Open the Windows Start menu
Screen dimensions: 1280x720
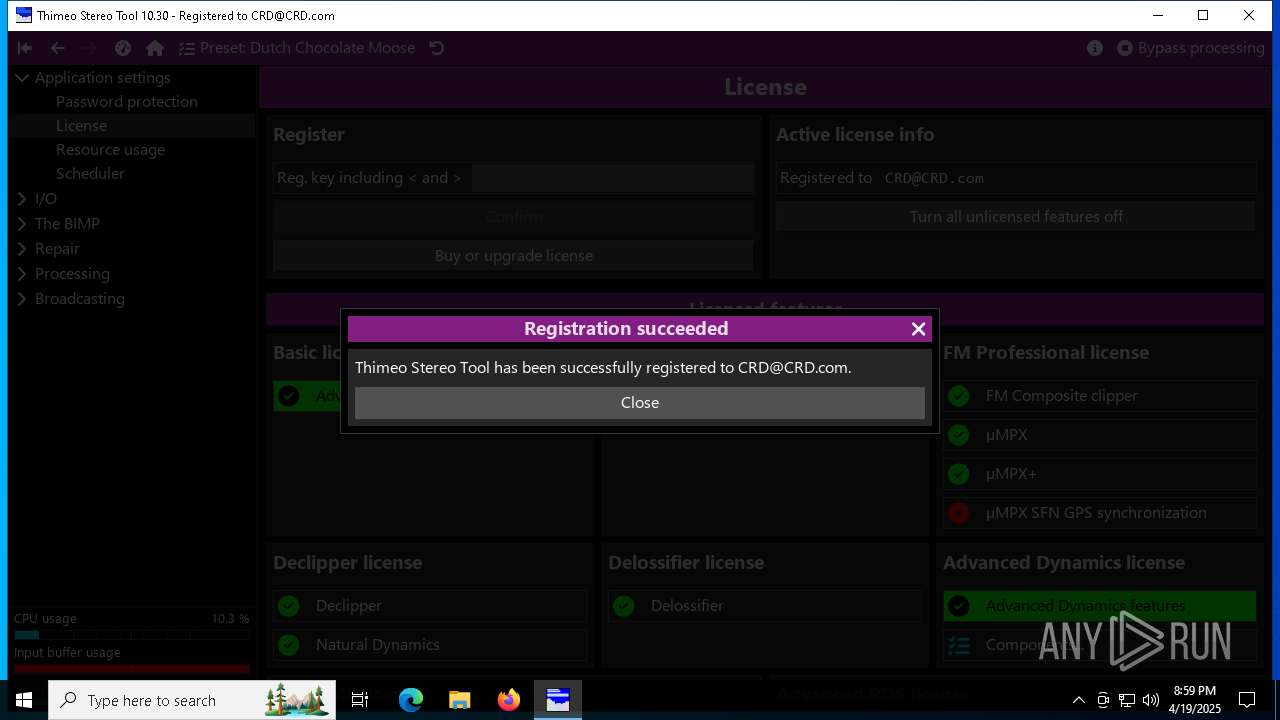(24, 700)
